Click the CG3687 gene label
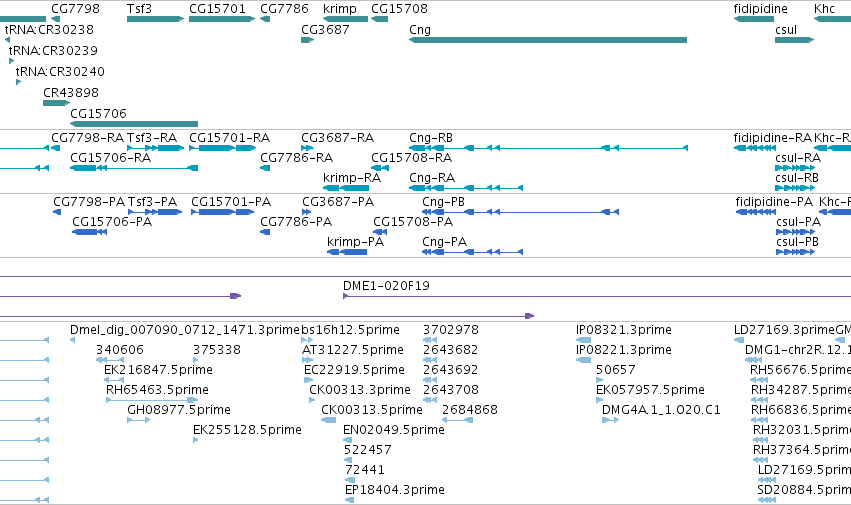Image resolution: width=851 pixels, height=505 pixels. [326, 29]
